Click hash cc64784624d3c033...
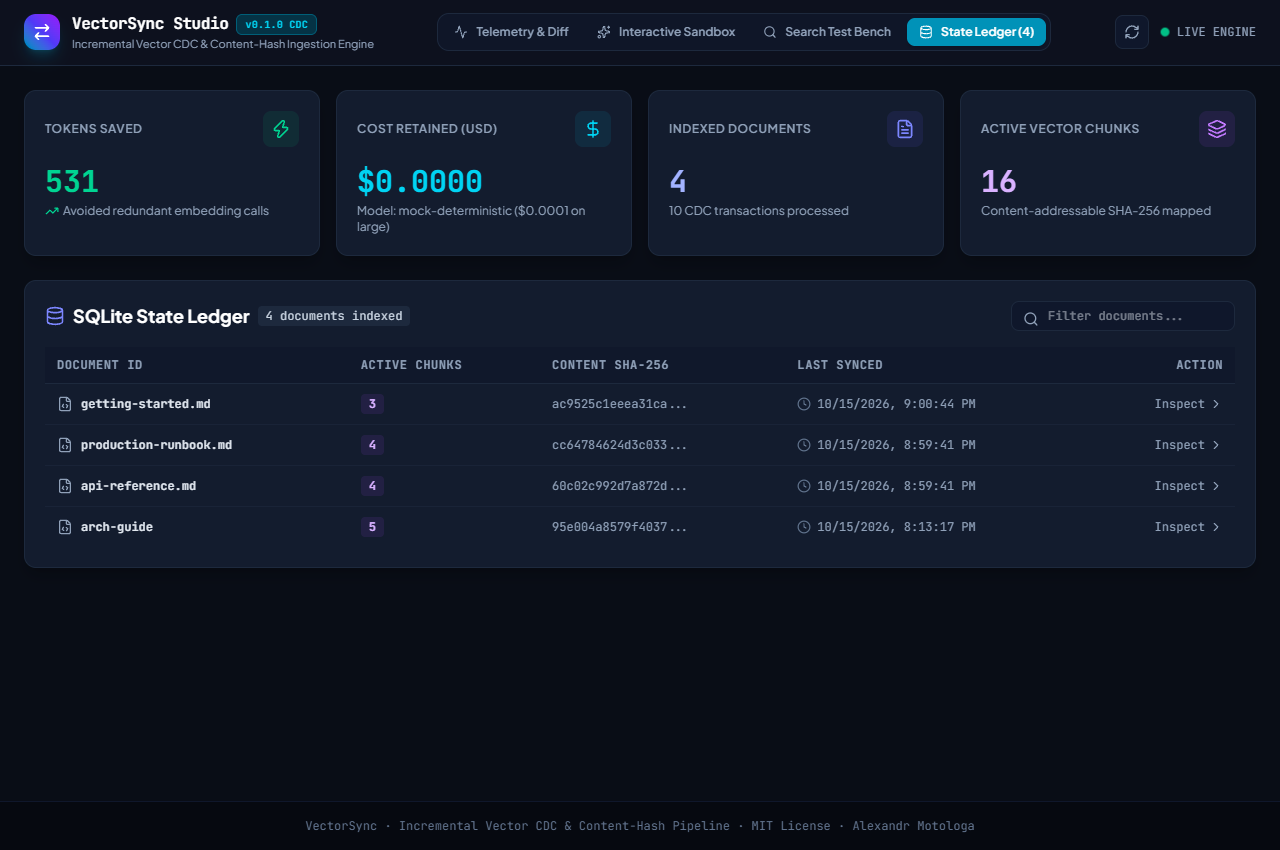The height and width of the screenshot is (850, 1280). point(619,445)
